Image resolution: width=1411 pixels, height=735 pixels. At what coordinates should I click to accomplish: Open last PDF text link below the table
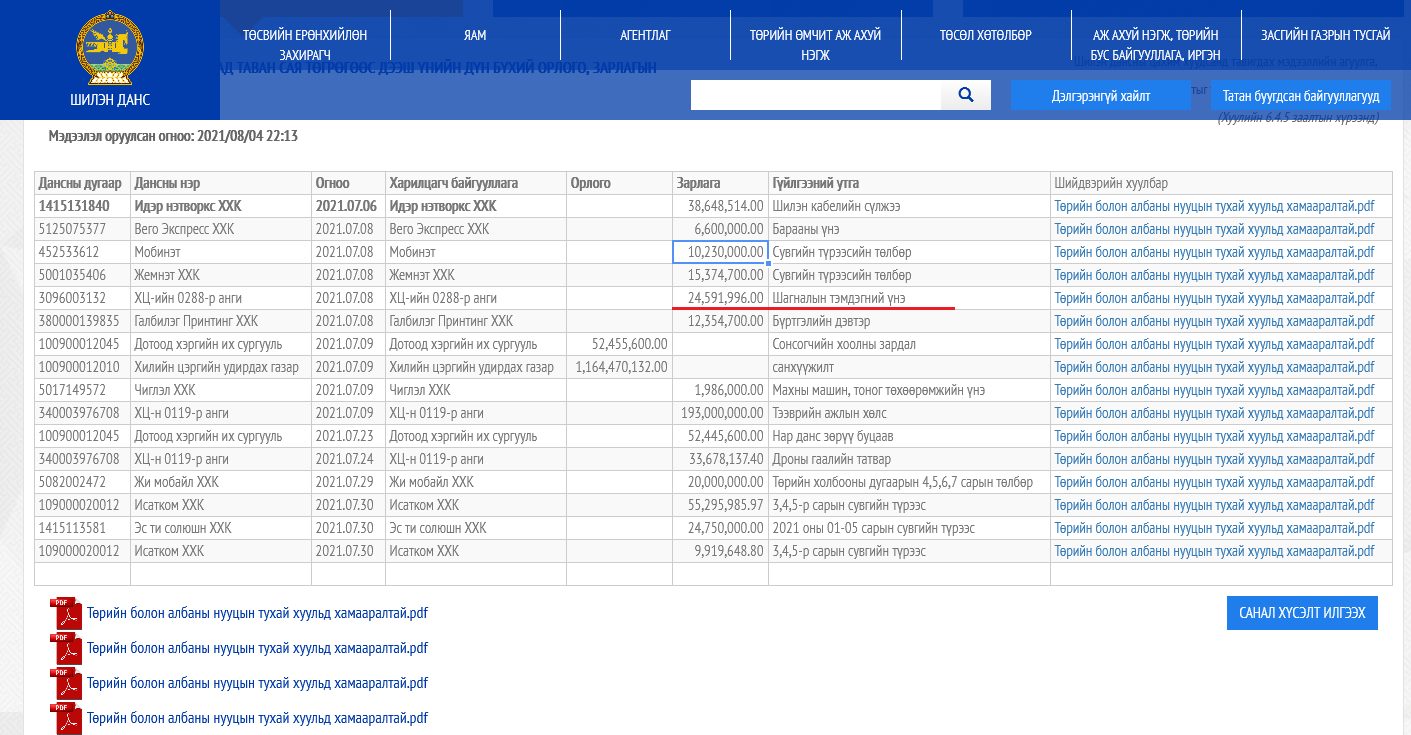click(257, 718)
